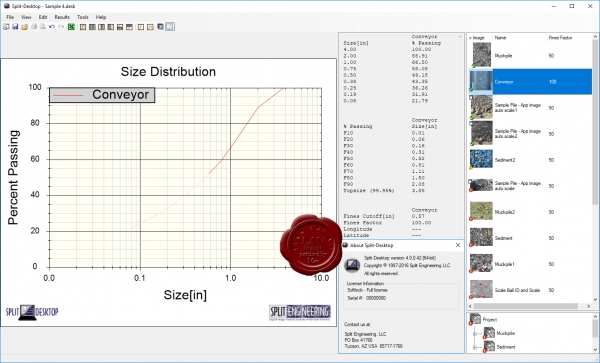Click the Split Engineering logo below the chart
This screenshot has height=363, width=600.
click(300, 313)
